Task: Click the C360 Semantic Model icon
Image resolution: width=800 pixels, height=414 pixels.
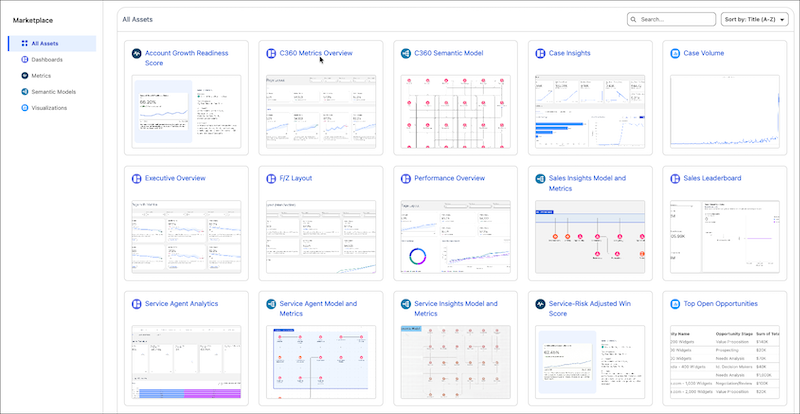Action: click(406, 53)
